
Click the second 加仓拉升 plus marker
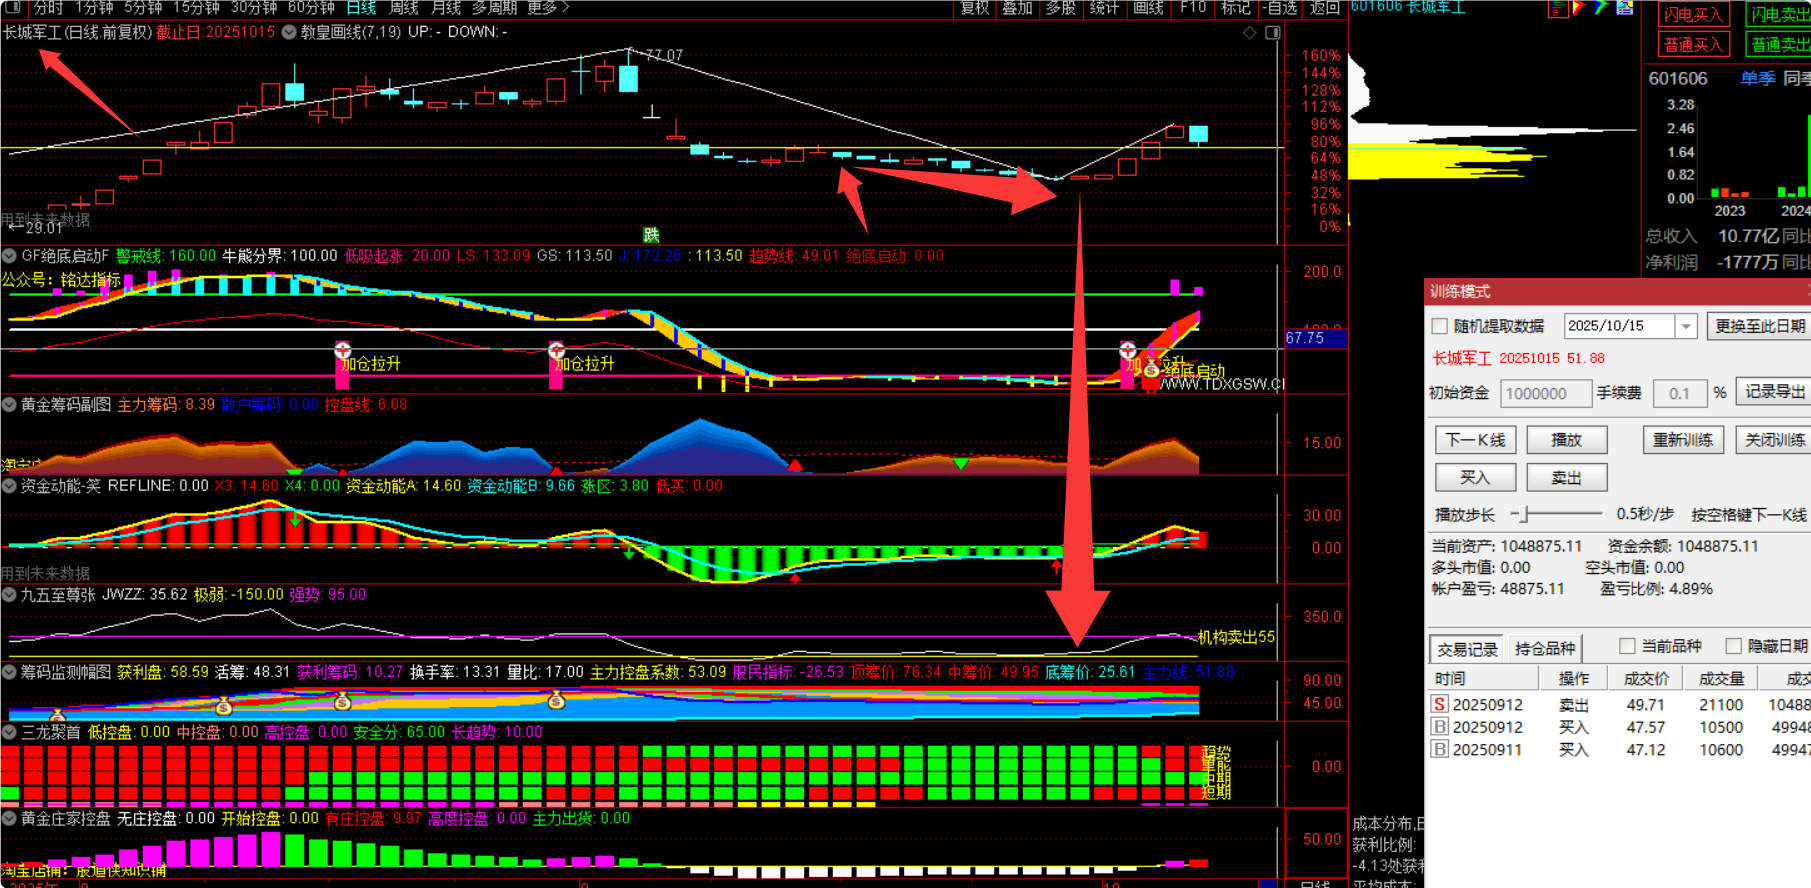(556, 350)
